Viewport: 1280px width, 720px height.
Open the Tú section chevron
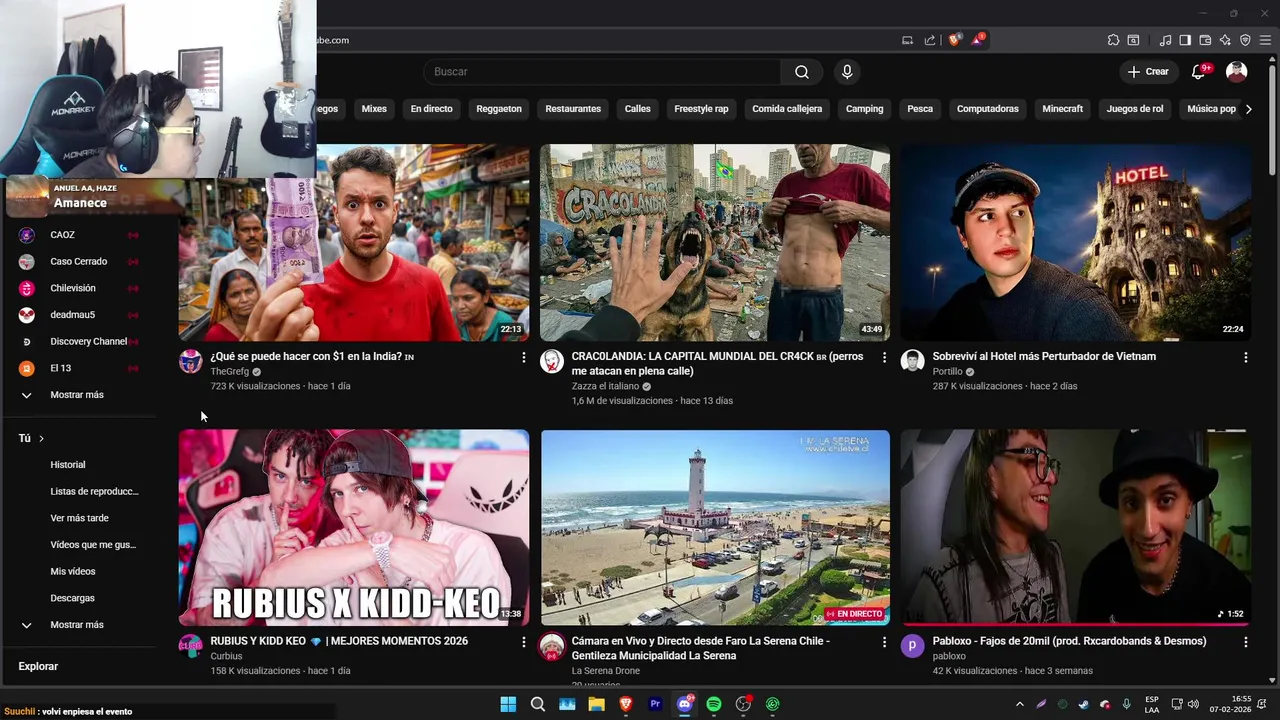point(41,438)
